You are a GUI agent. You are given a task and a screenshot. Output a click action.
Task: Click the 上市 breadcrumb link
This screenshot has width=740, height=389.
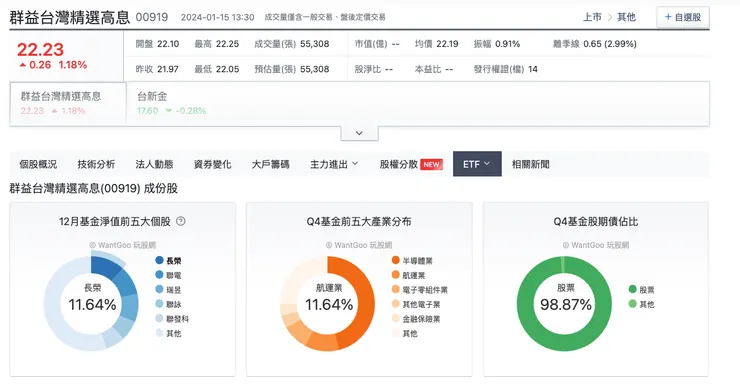pyautogui.click(x=592, y=17)
